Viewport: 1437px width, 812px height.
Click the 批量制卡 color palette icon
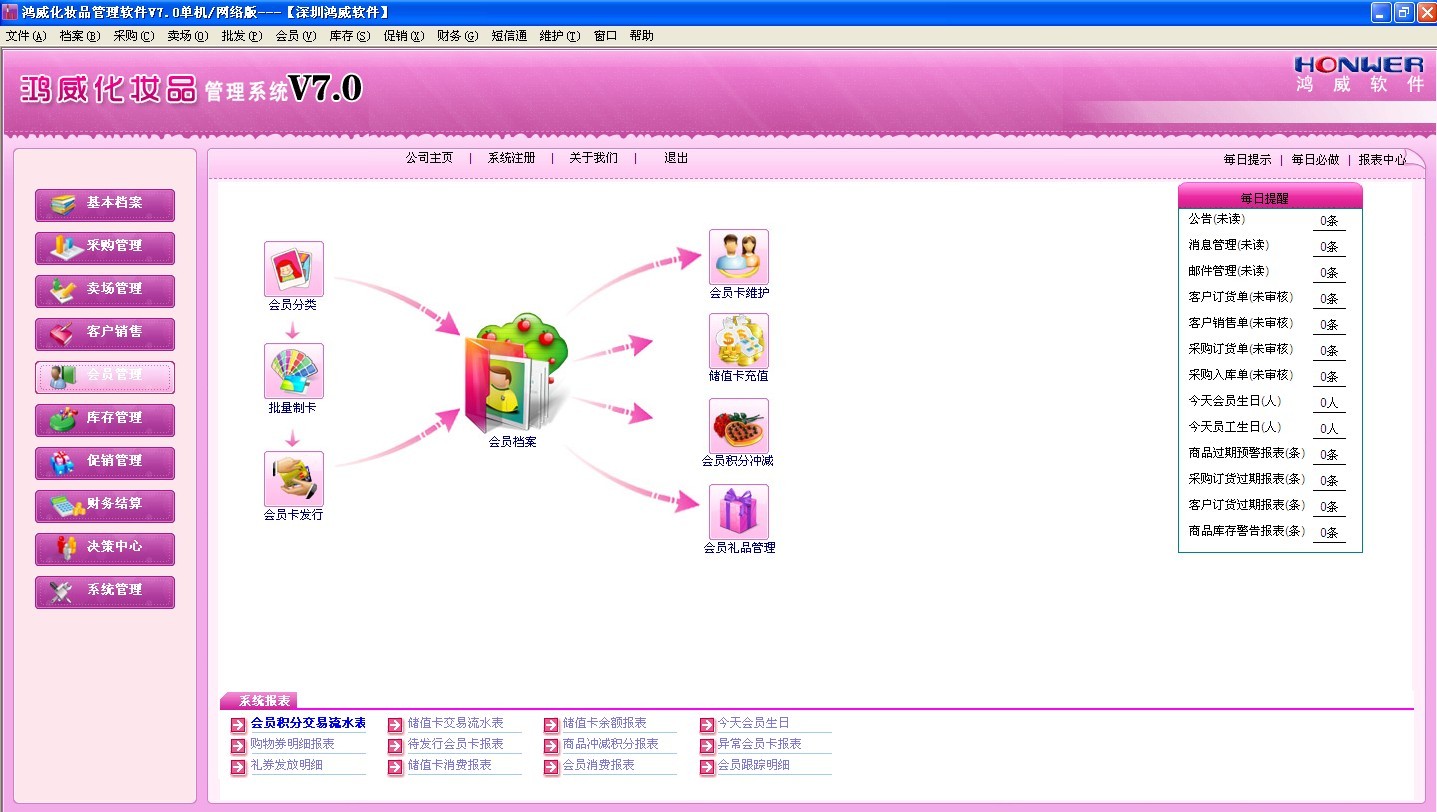pyautogui.click(x=293, y=372)
